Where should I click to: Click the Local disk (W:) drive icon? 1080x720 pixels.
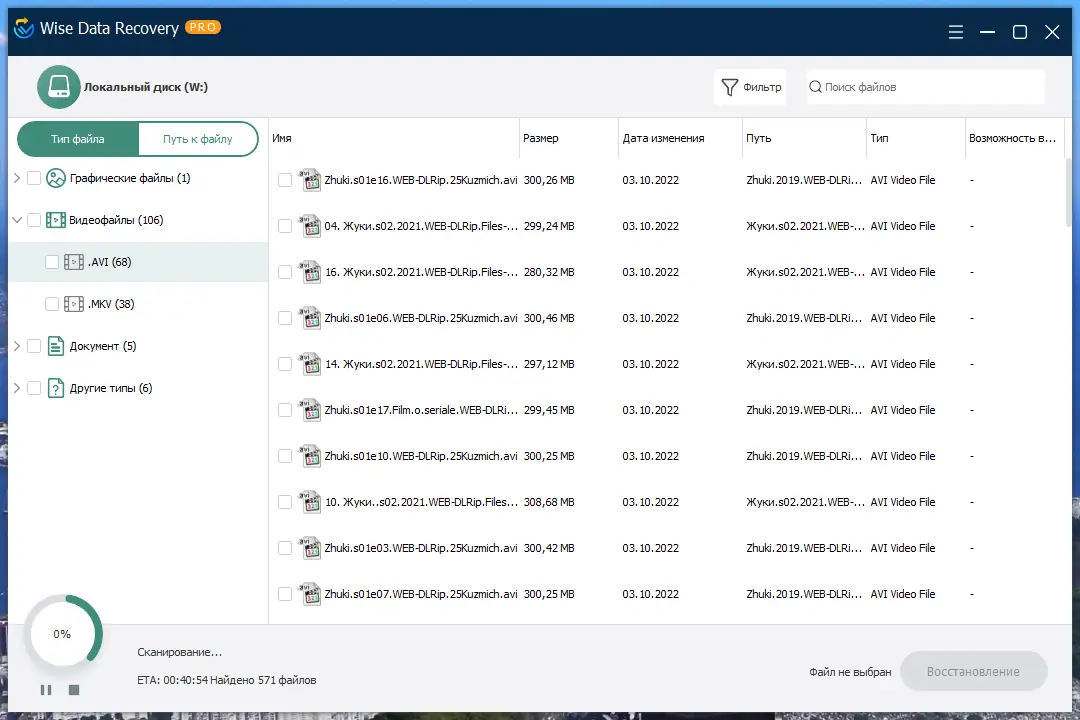(x=59, y=87)
